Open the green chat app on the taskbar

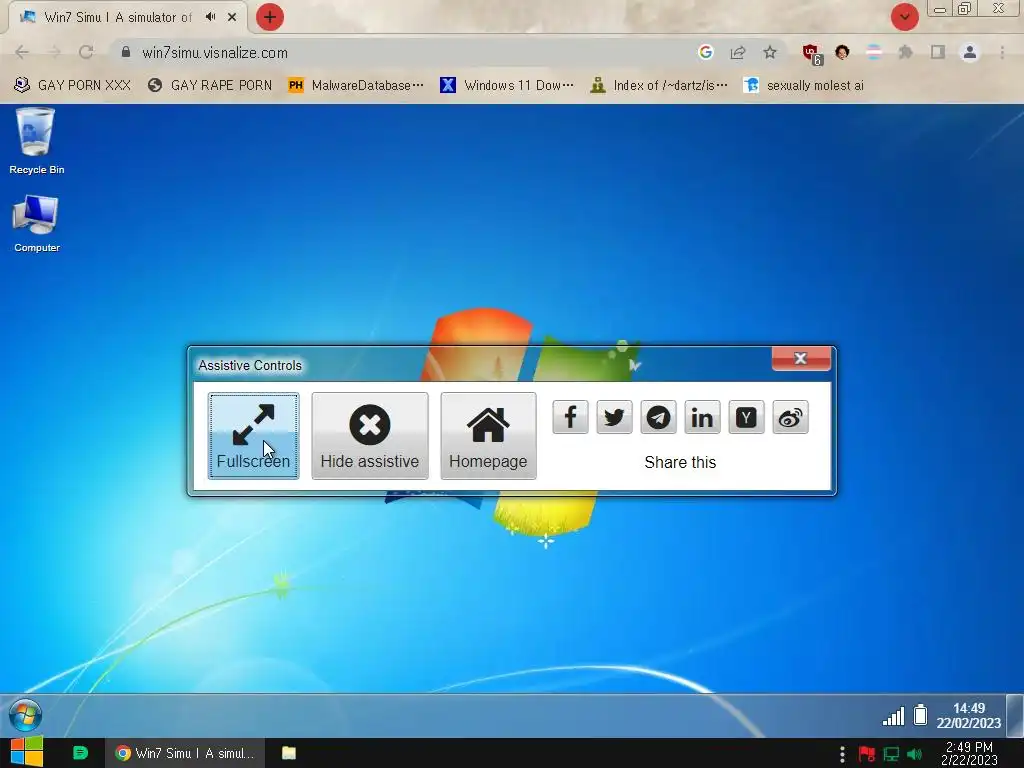(80, 753)
